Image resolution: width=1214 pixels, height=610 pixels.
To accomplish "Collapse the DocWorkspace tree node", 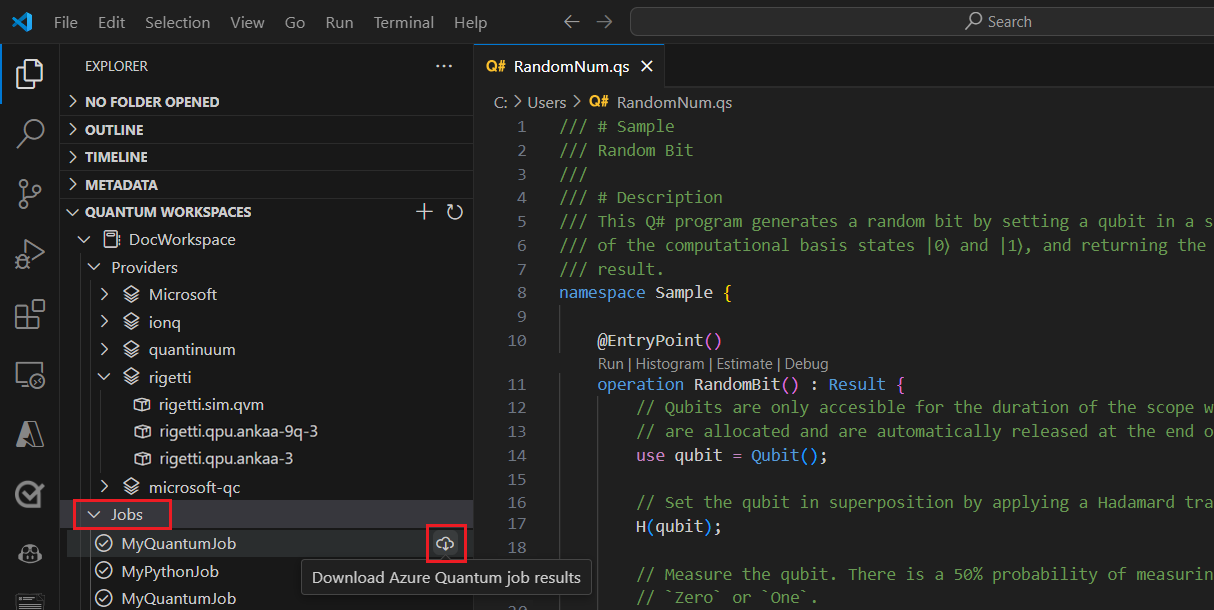I will [84, 240].
